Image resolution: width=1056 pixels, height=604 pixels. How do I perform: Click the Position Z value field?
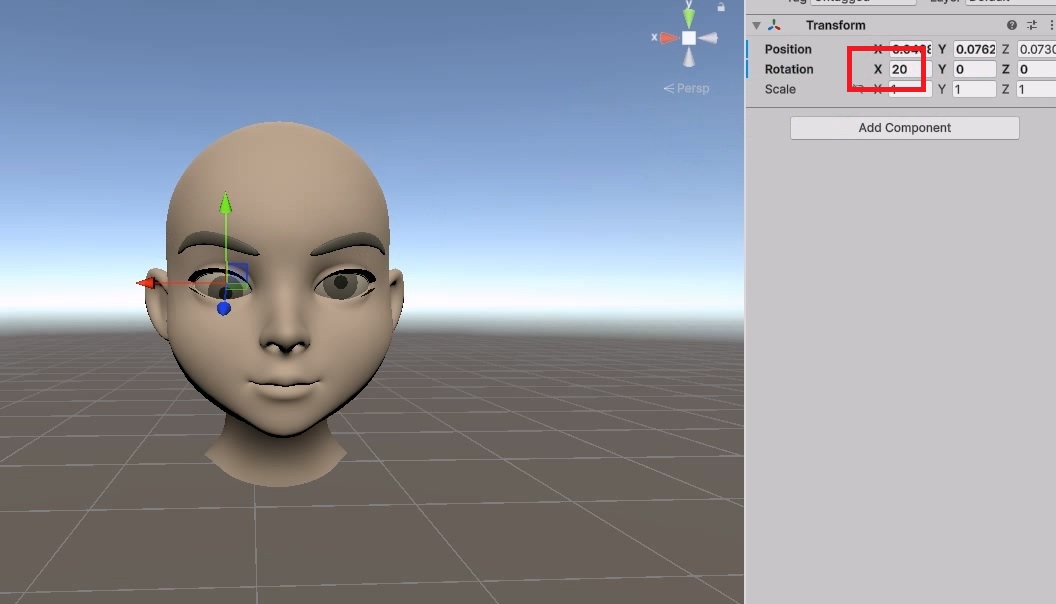[1036, 49]
